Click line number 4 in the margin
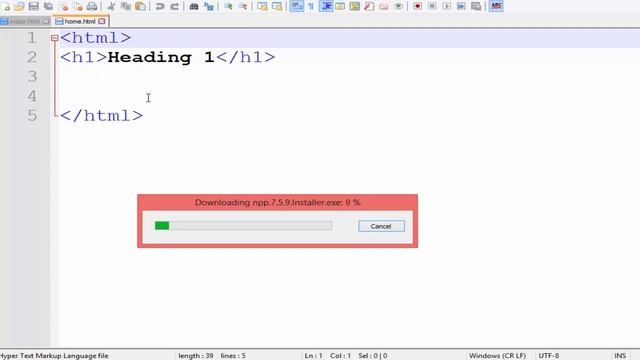 point(31,96)
